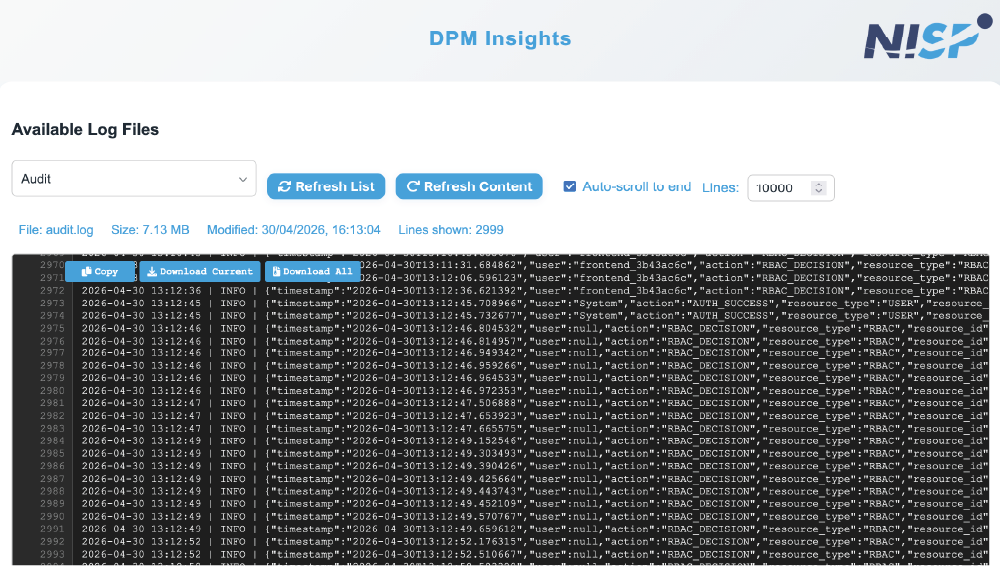The width and height of the screenshot is (1000, 566).
Task: Click the NISP logo
Action: (920, 40)
